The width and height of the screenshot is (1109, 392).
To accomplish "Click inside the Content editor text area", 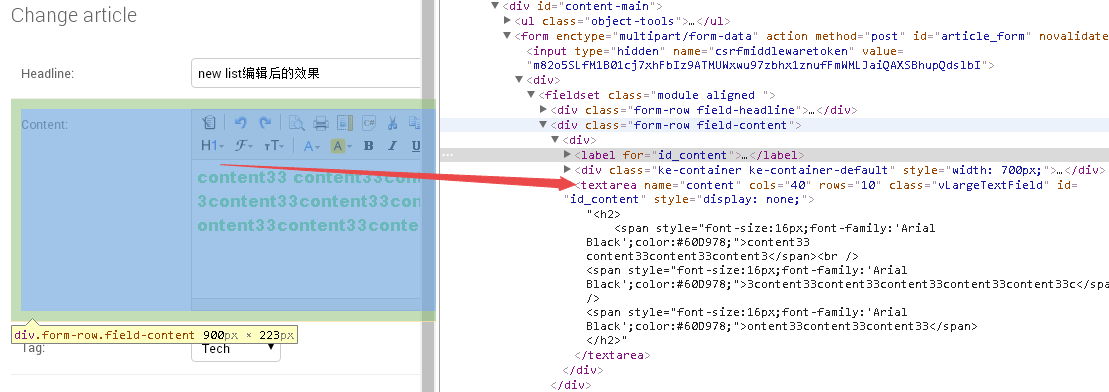I will (307, 228).
